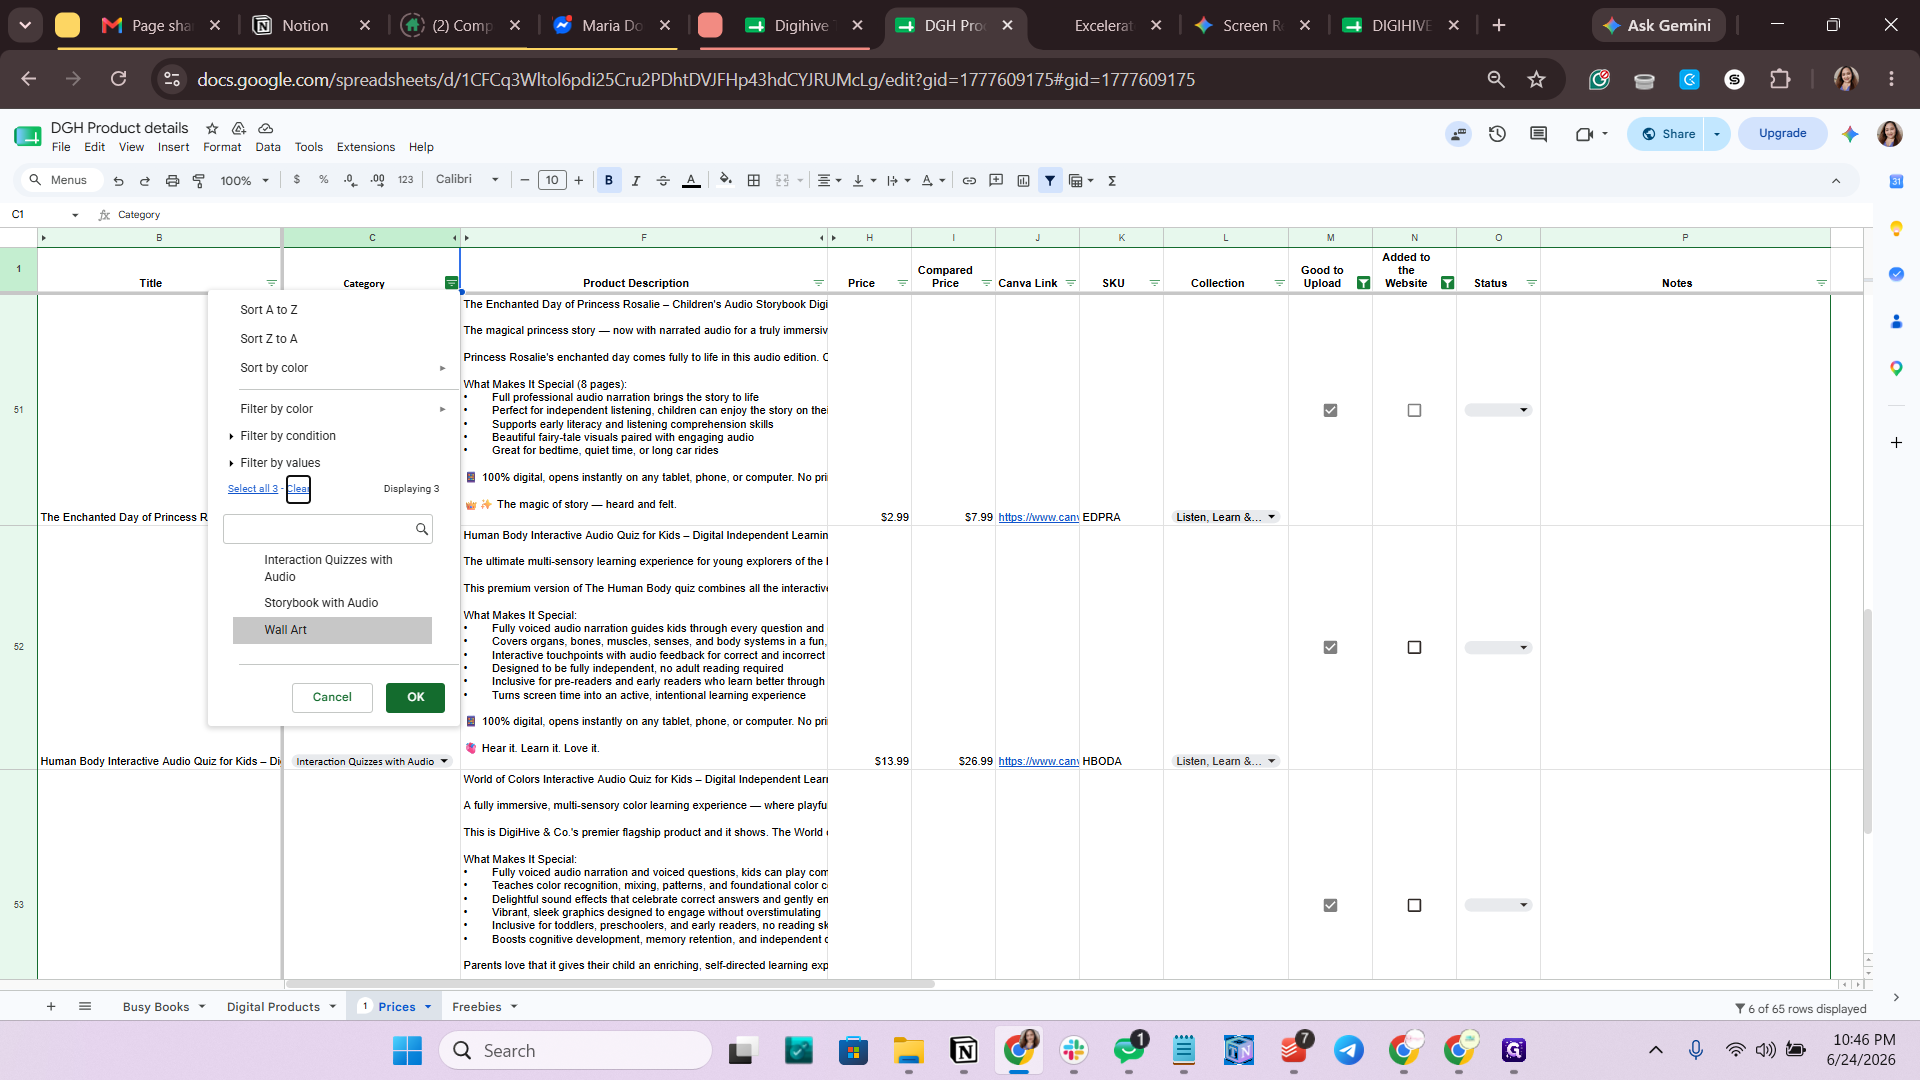The image size is (1920, 1080).
Task: Open version history clock icon
Action: 1497,134
